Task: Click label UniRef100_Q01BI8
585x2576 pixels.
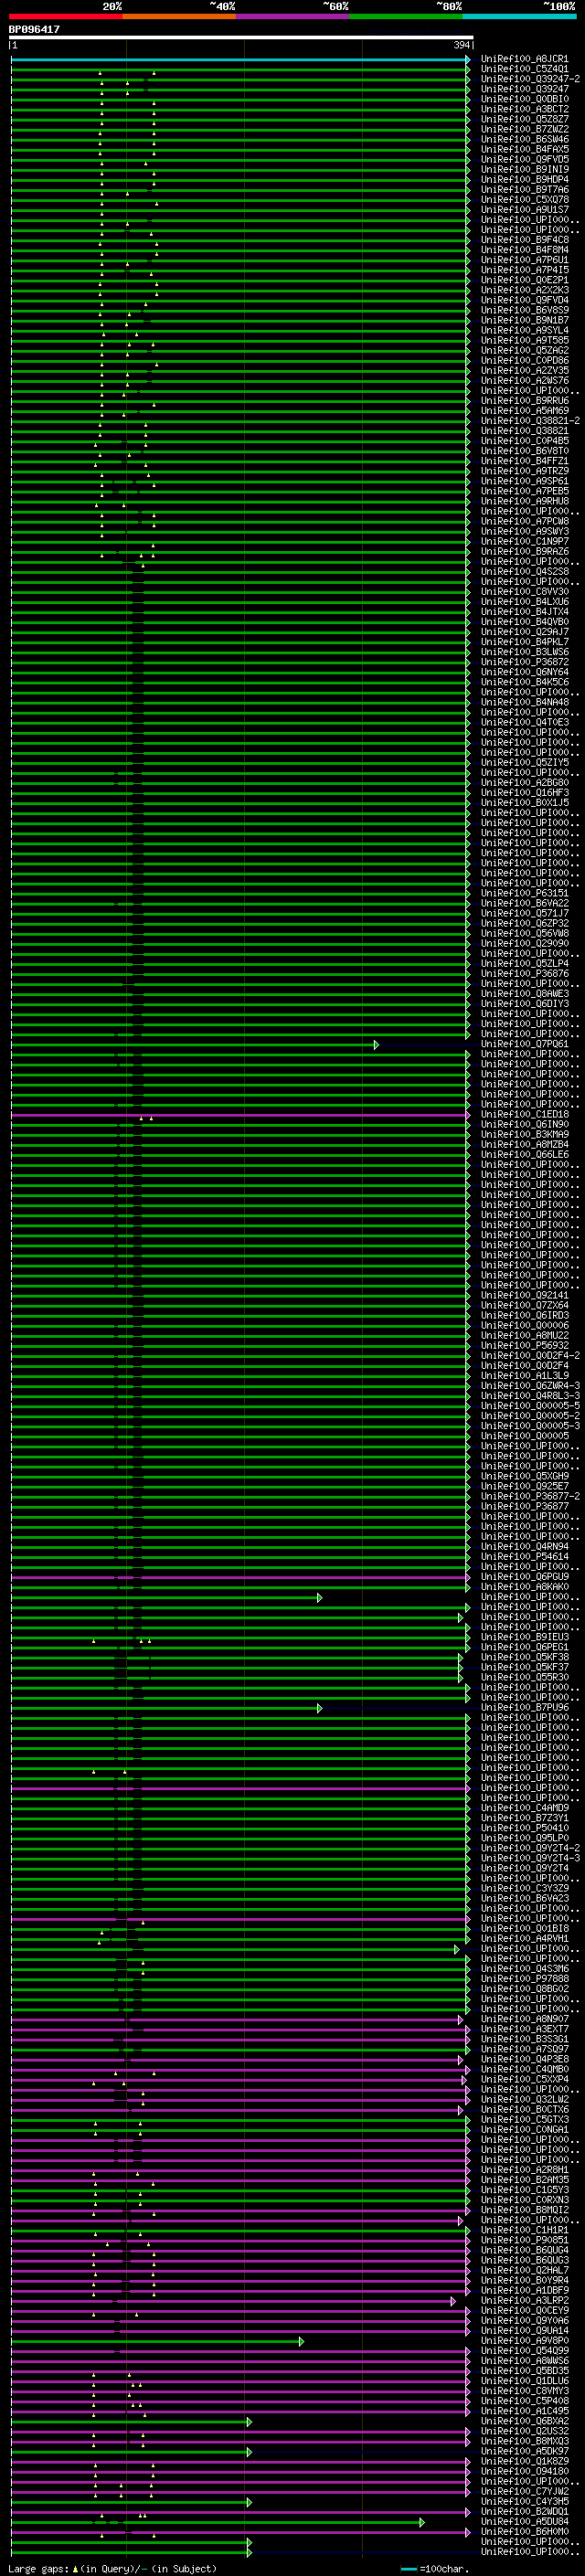Action: (x=525, y=1928)
